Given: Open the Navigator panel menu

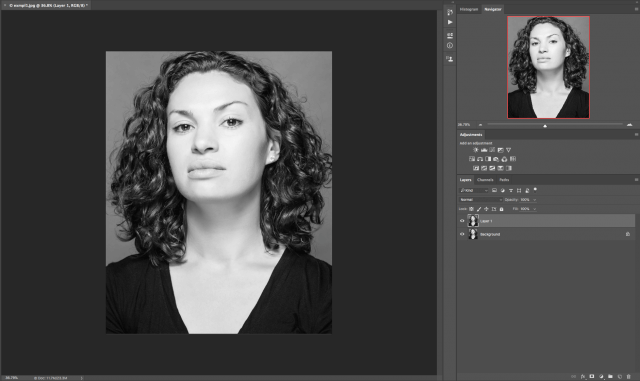Looking at the screenshot, I should (636, 9).
